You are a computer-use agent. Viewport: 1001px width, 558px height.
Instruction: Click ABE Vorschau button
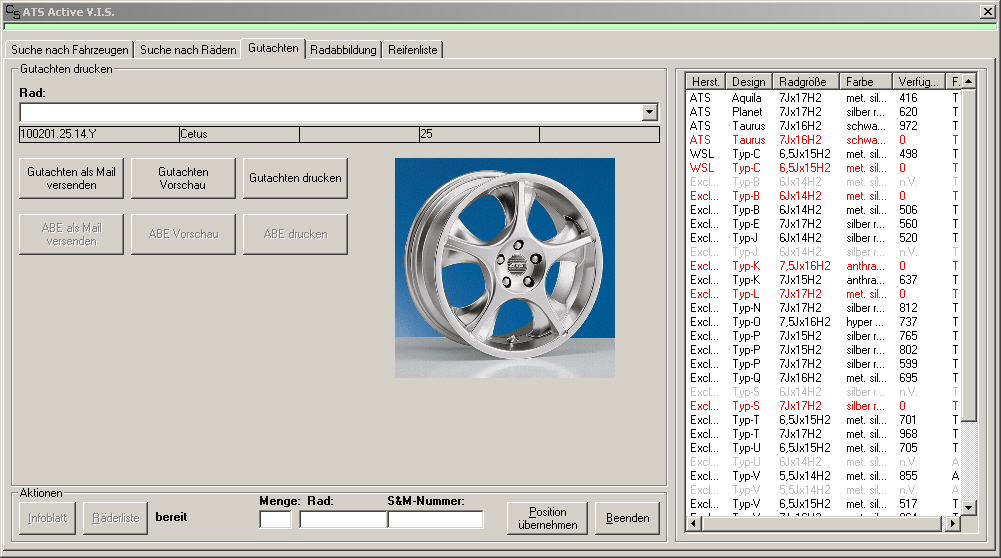point(183,234)
